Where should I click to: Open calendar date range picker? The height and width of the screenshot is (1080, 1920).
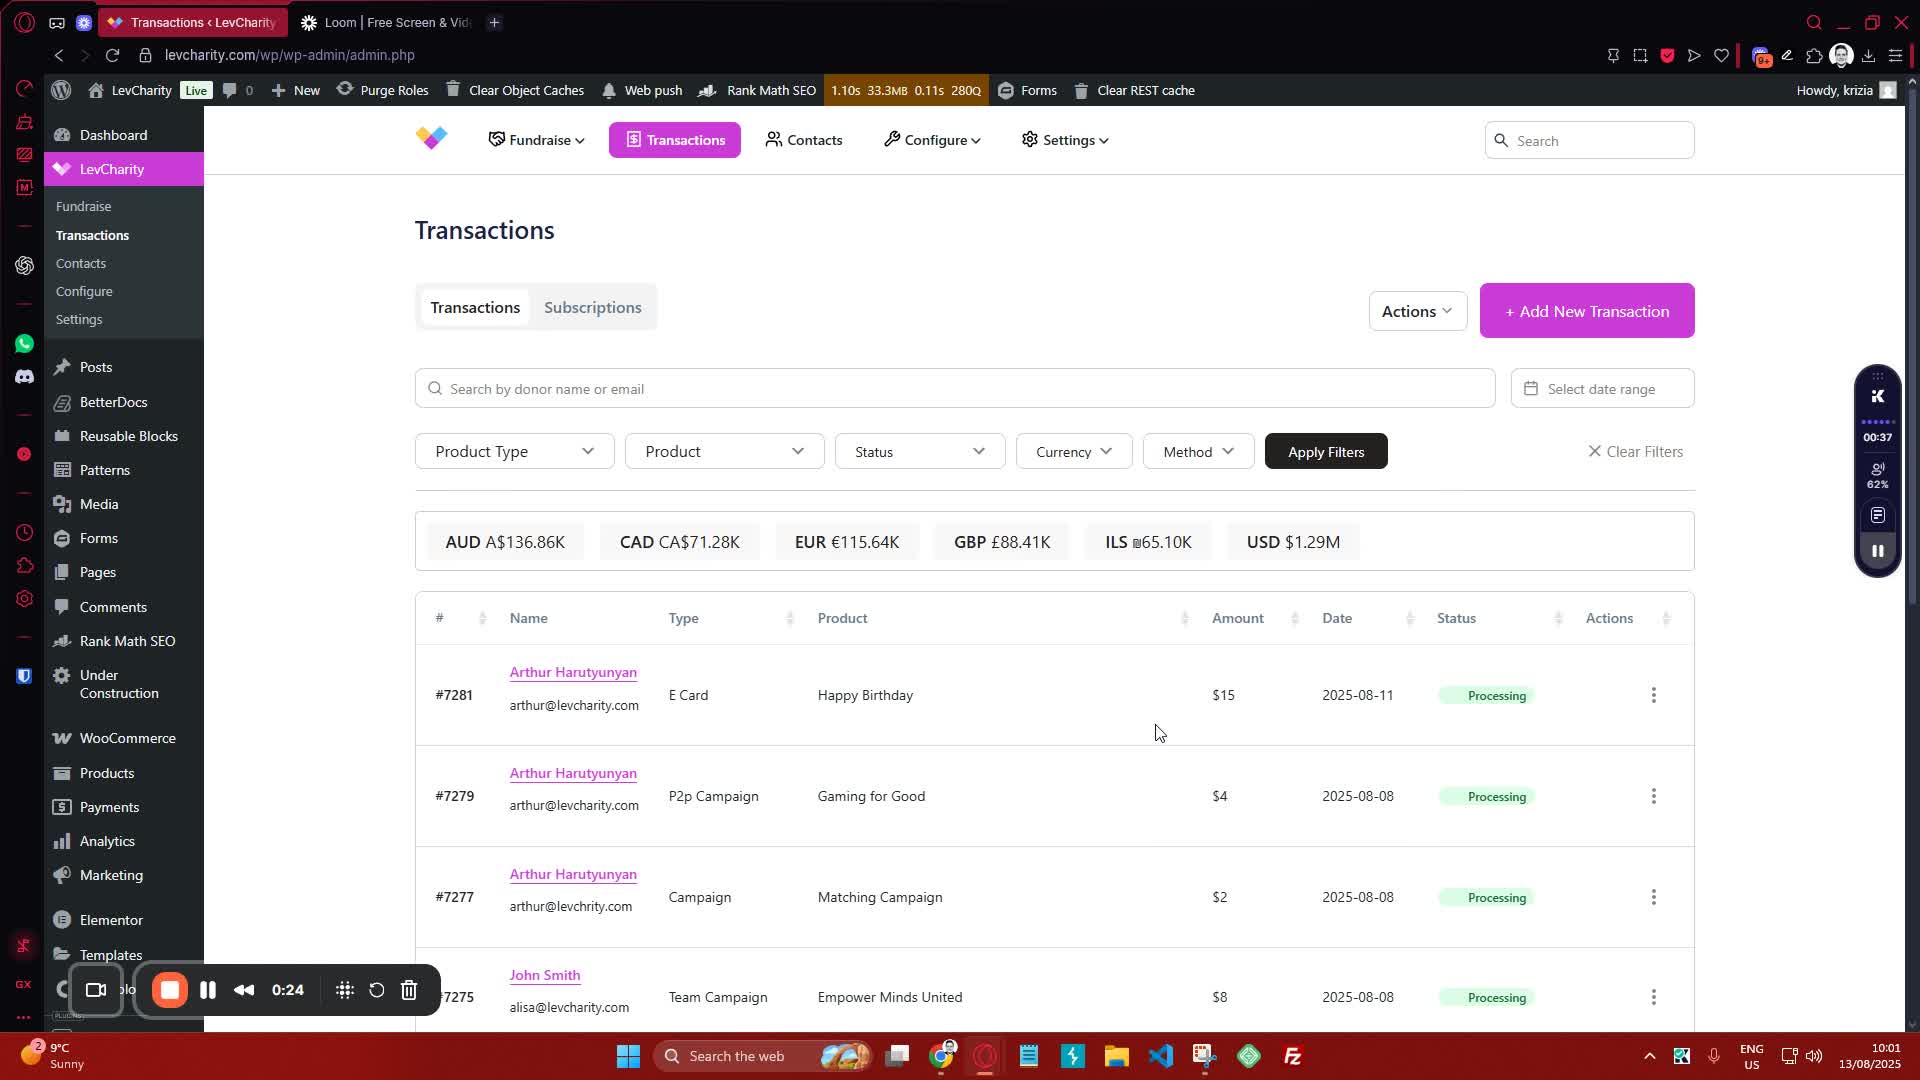pyautogui.click(x=1601, y=389)
